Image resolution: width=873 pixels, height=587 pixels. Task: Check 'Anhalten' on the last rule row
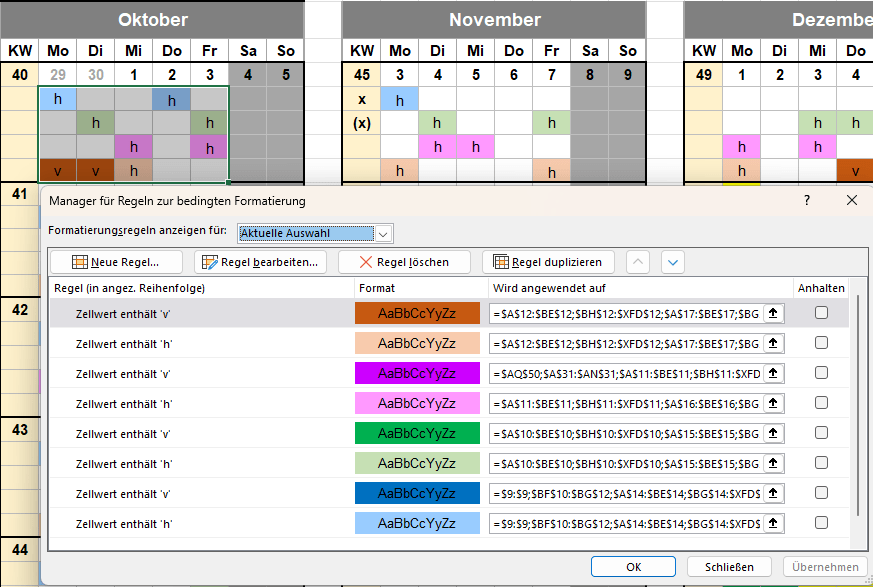(x=819, y=522)
